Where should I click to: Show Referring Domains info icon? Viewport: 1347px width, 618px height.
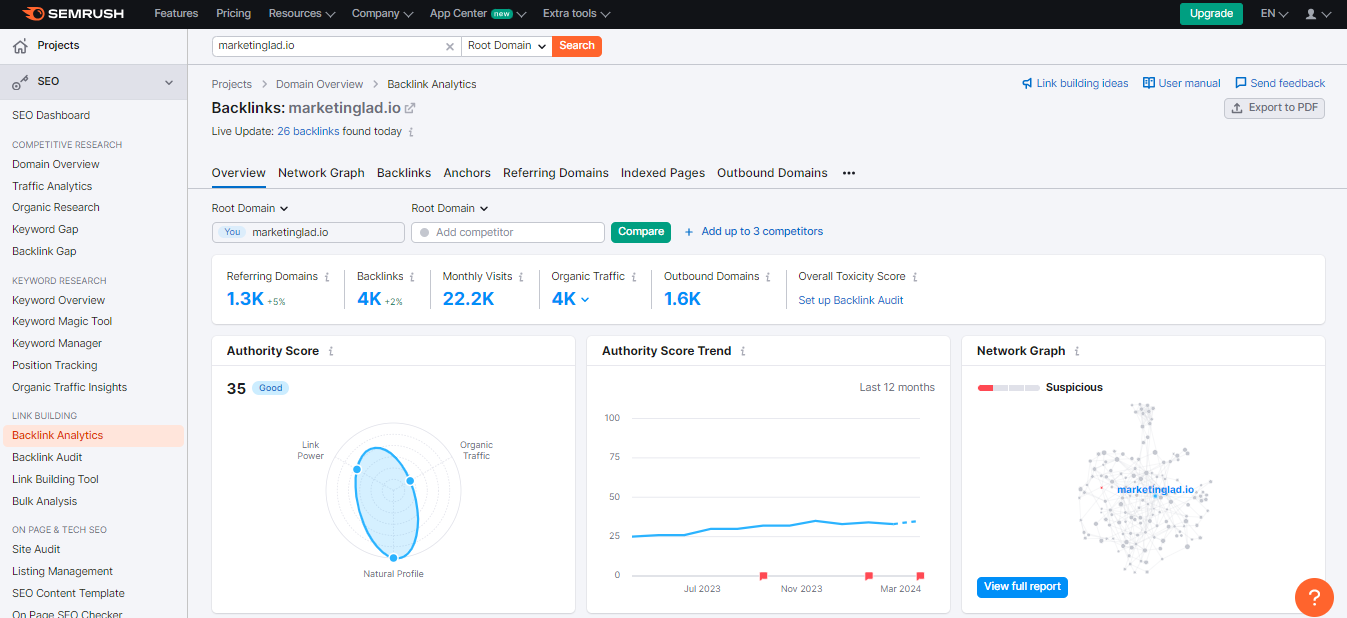[x=327, y=277]
